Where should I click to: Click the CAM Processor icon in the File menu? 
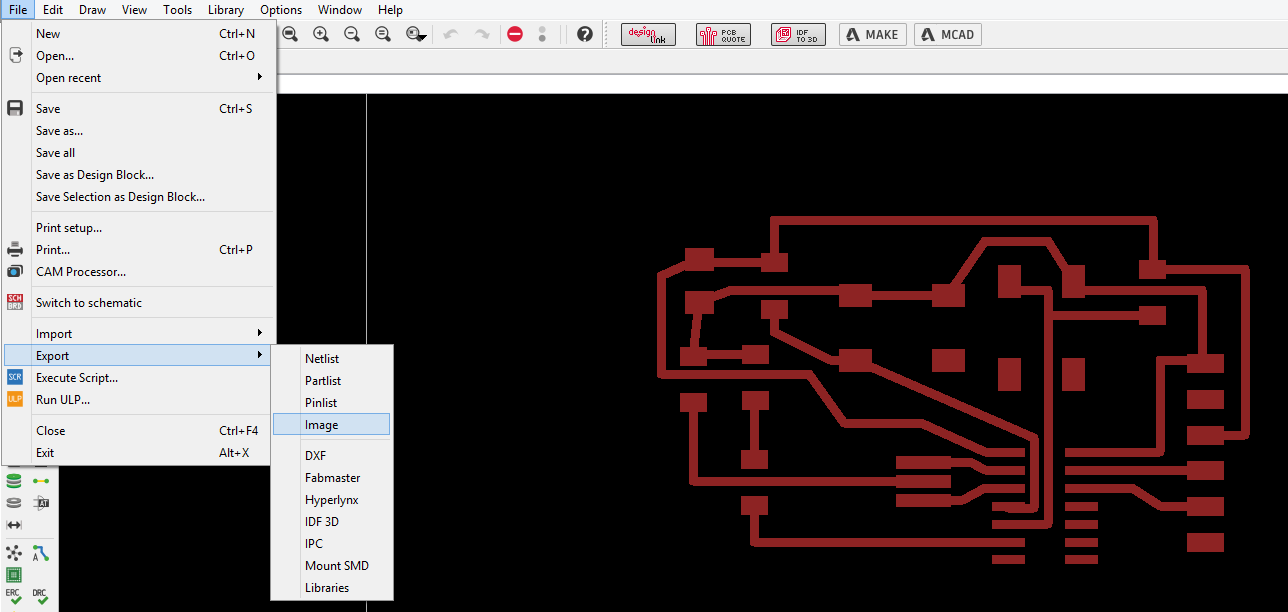point(15,272)
